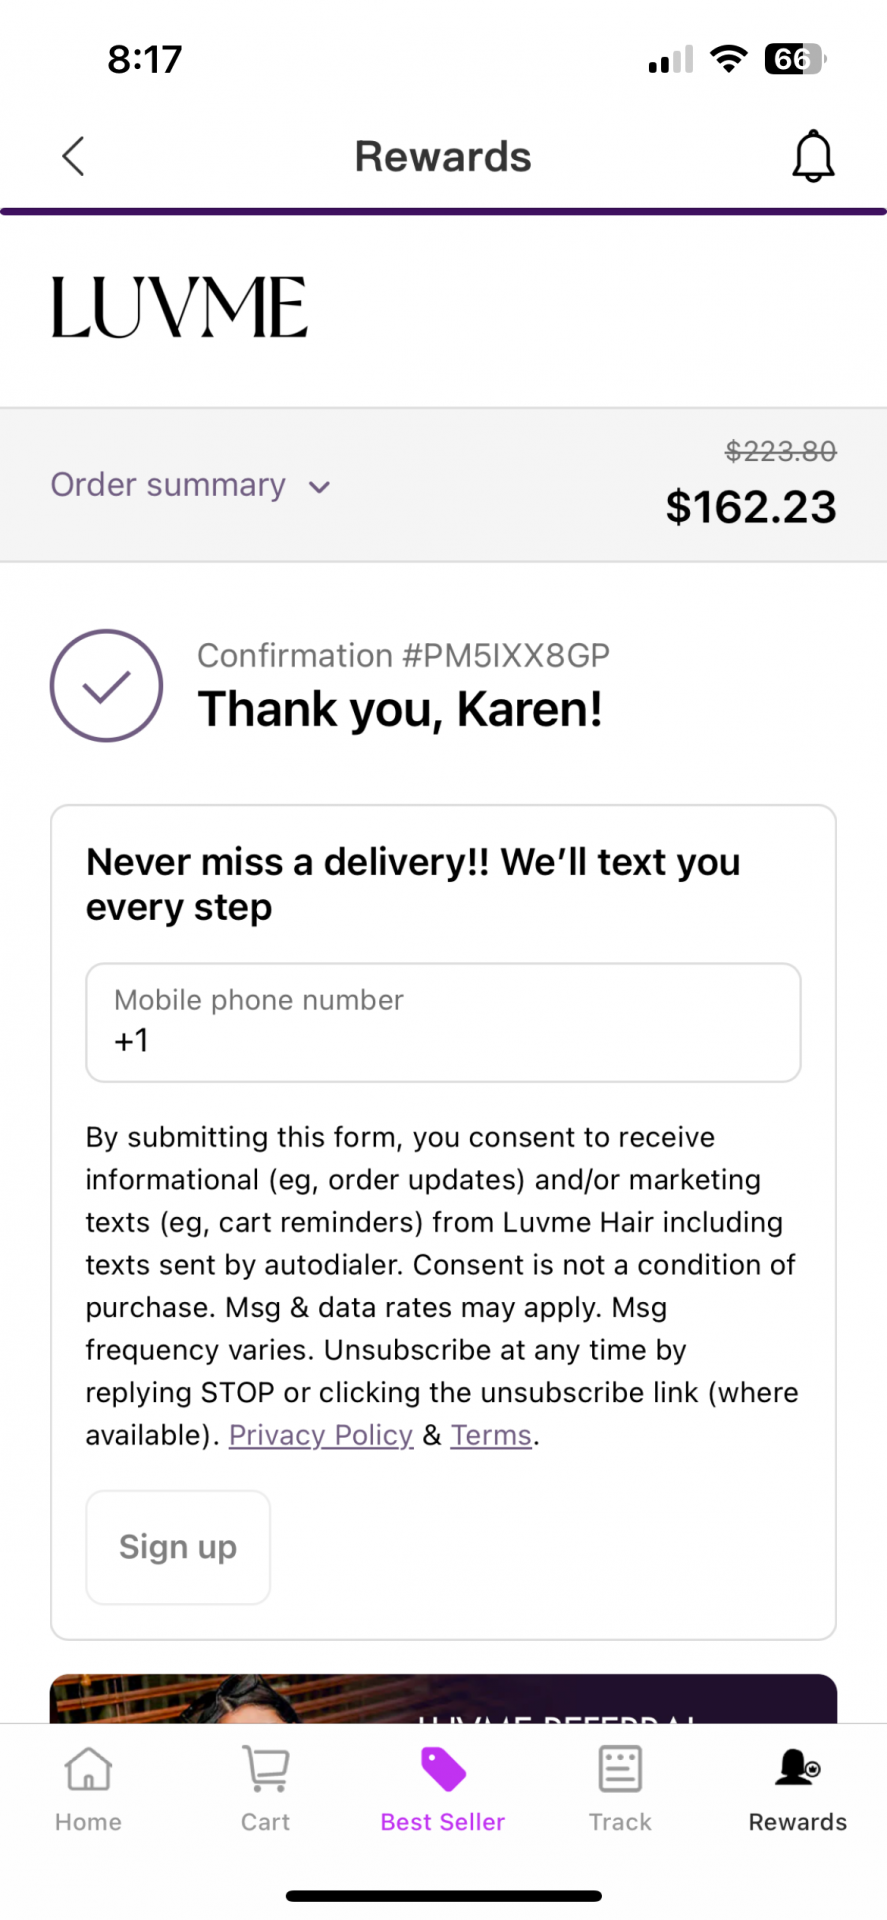
Task: Open the notifications bell
Action: click(x=813, y=156)
